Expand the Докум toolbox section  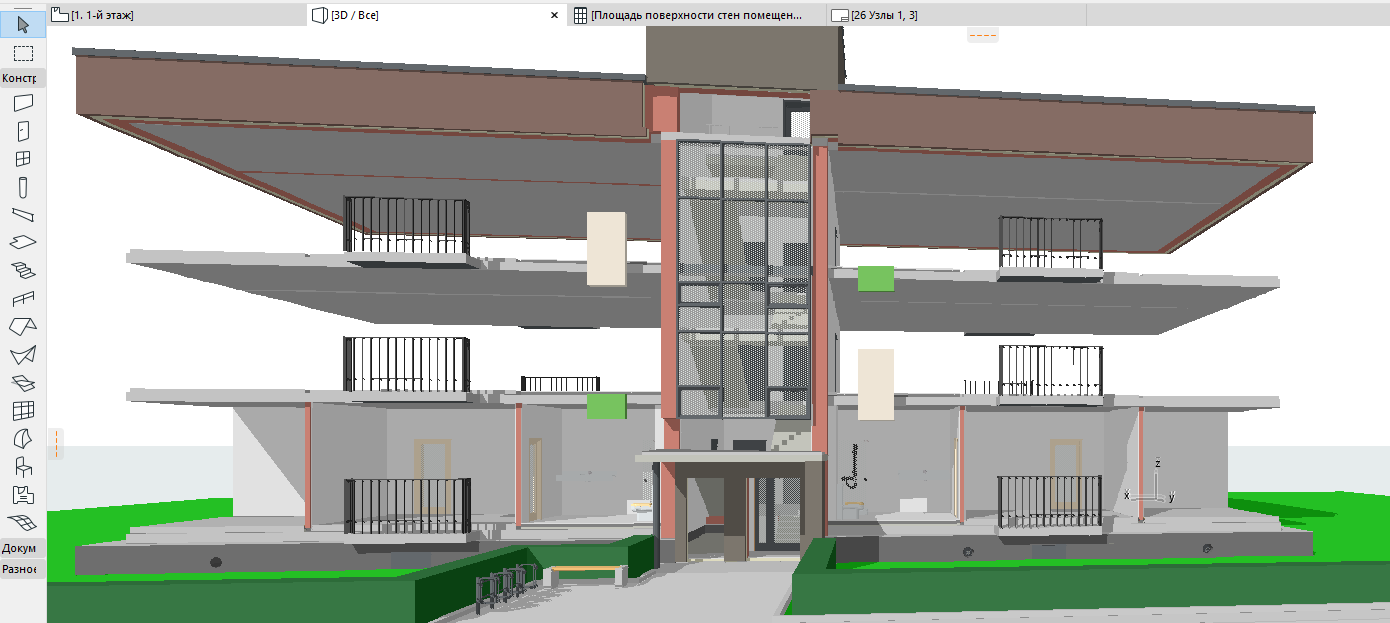(20, 548)
